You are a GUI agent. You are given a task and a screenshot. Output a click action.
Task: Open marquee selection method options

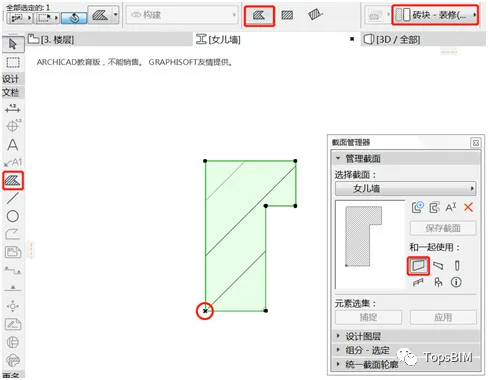point(47,18)
